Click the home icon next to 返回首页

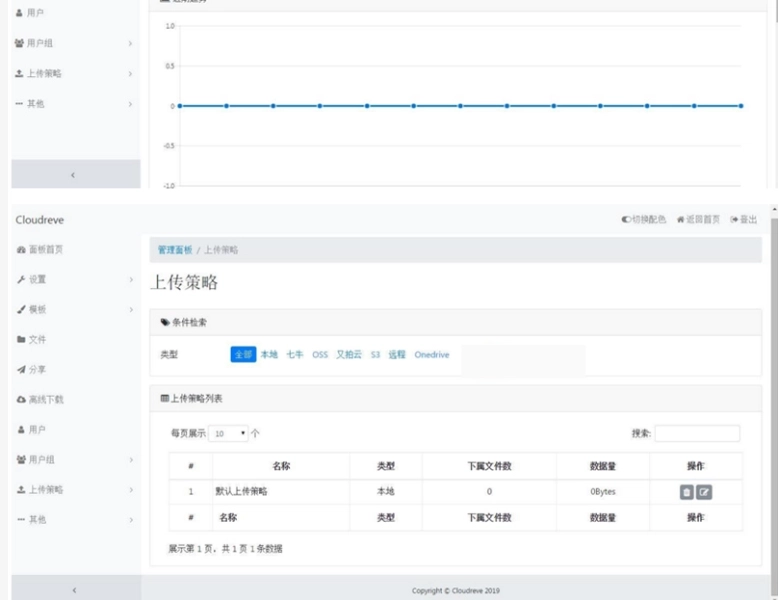[x=680, y=219]
